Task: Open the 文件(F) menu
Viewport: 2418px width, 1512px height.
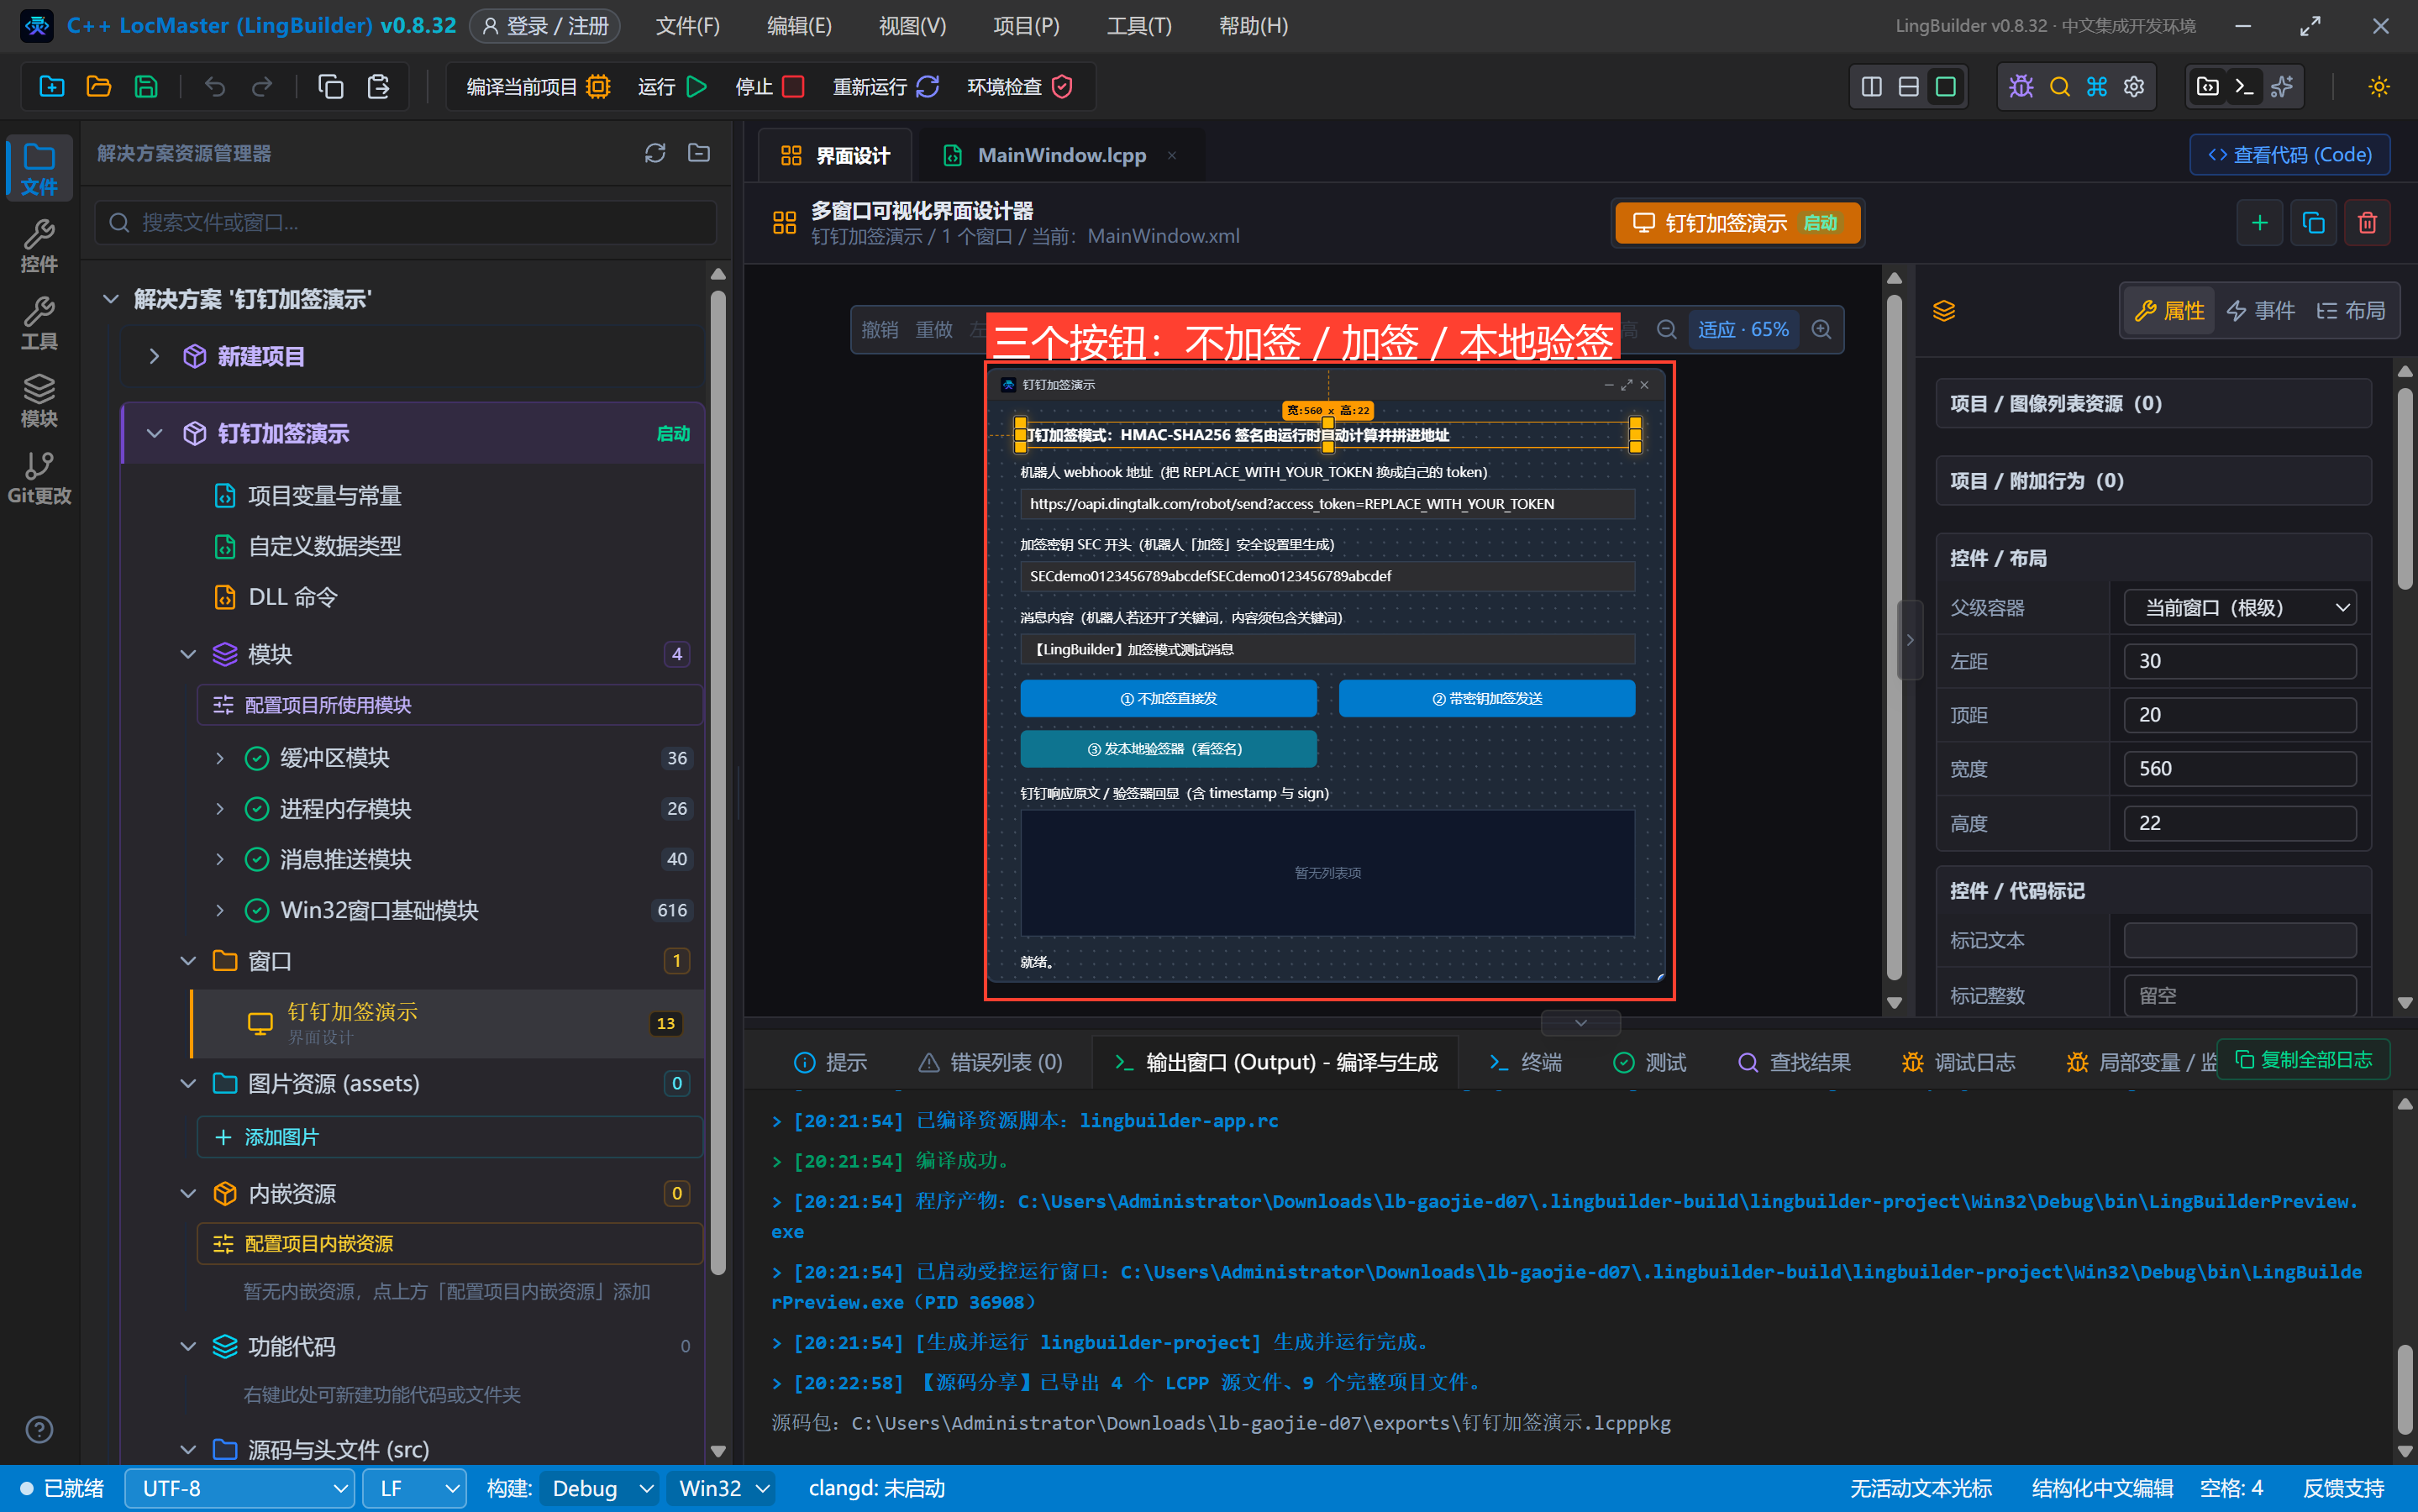Action: pos(687,26)
